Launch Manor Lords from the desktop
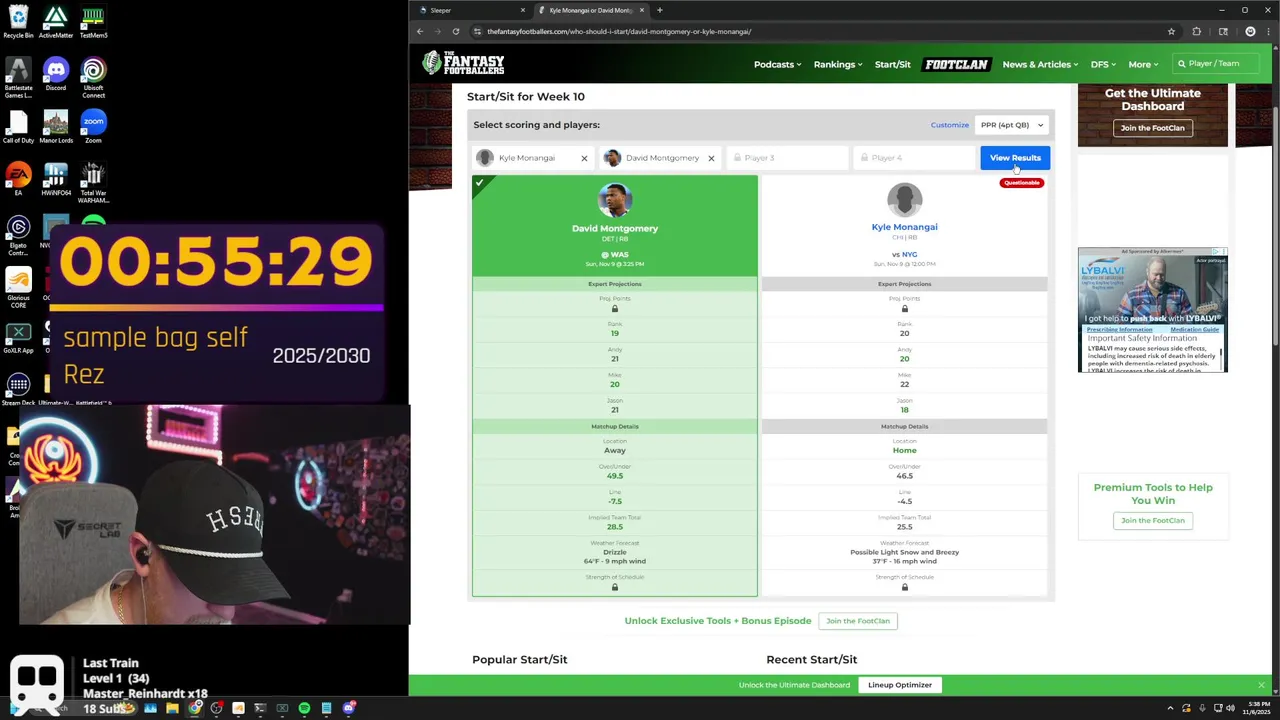The height and width of the screenshot is (720, 1280). pos(56,127)
